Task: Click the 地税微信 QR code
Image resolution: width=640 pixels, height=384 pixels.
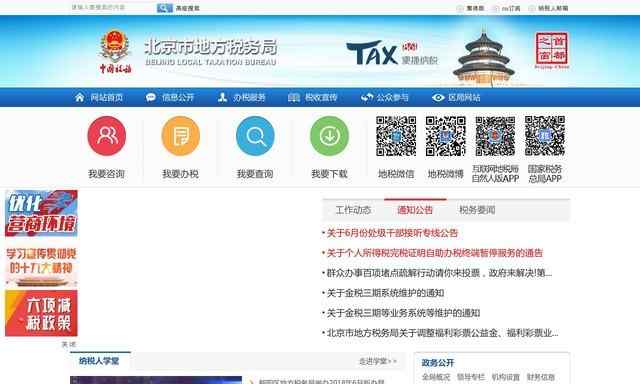Action: point(396,136)
